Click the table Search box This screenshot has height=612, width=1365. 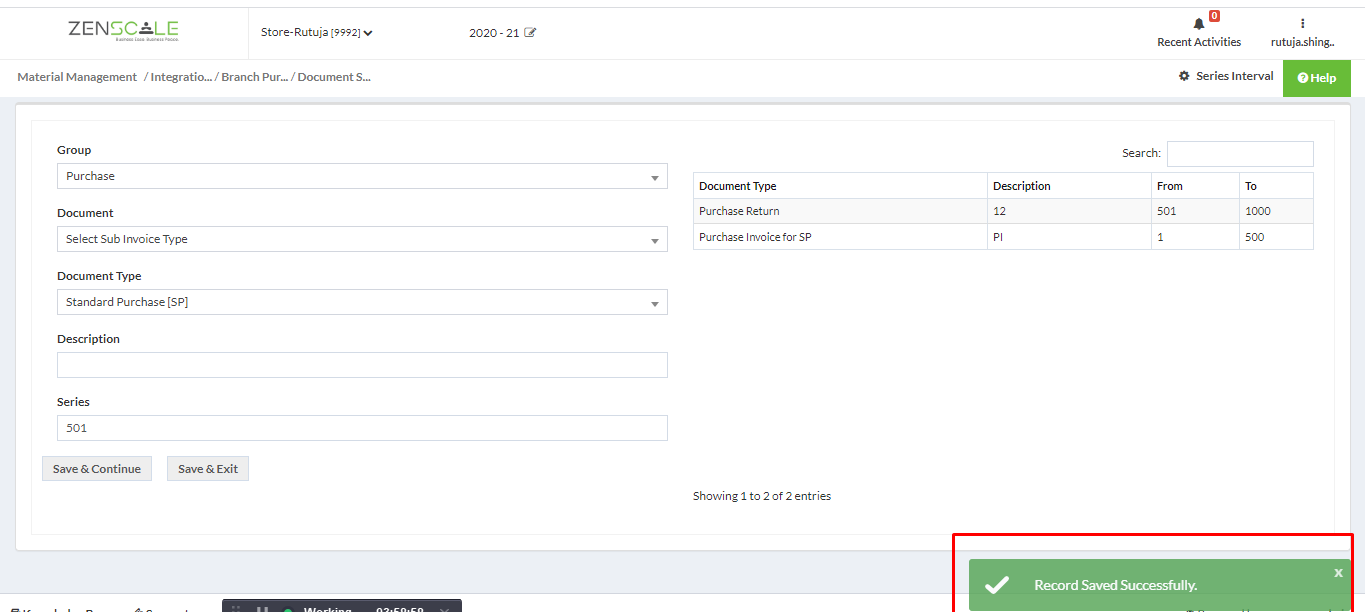[1240, 154]
